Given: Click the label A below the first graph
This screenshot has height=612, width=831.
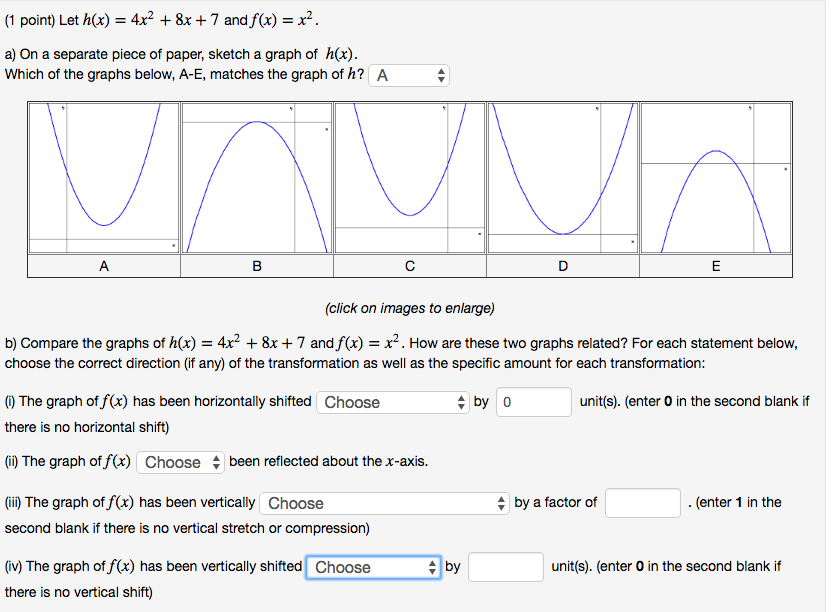Looking at the screenshot, I should [x=103, y=266].
